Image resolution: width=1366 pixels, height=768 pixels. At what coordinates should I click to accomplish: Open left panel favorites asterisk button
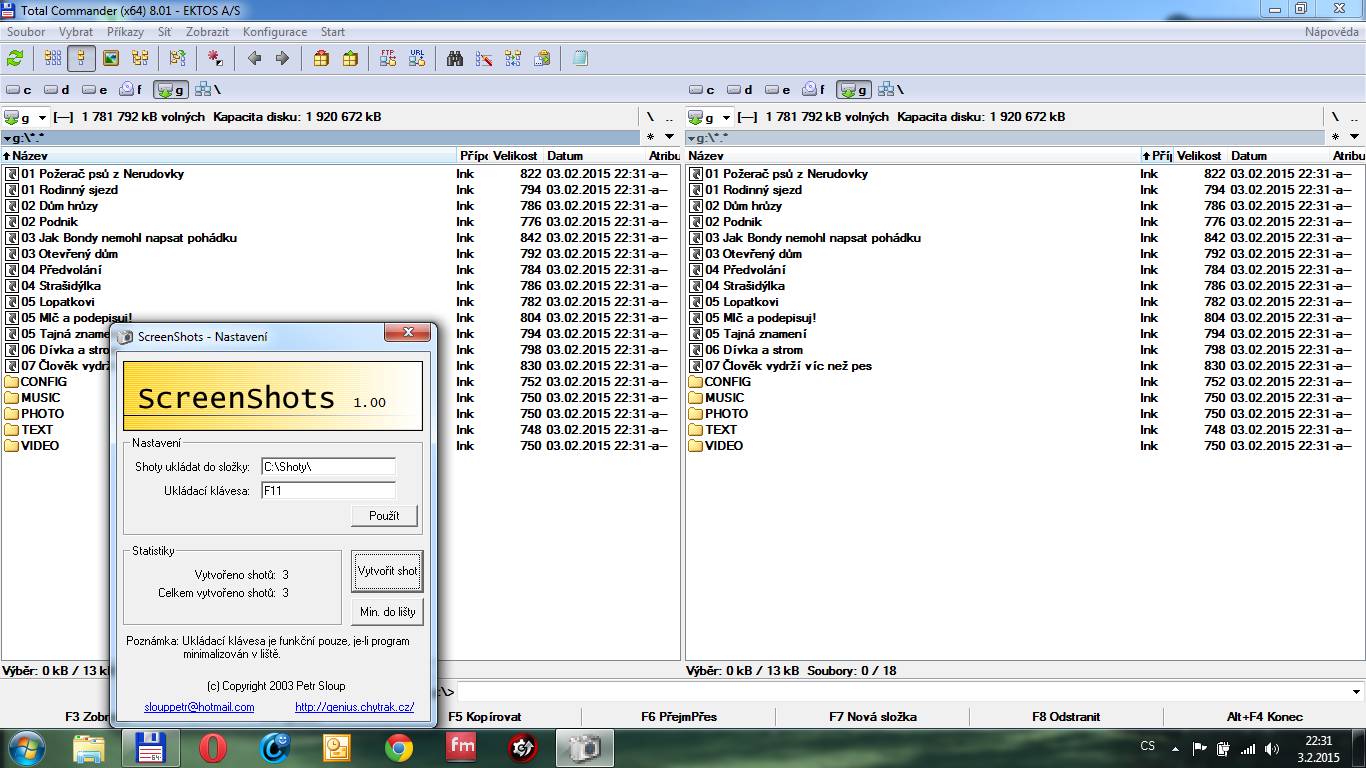point(650,137)
